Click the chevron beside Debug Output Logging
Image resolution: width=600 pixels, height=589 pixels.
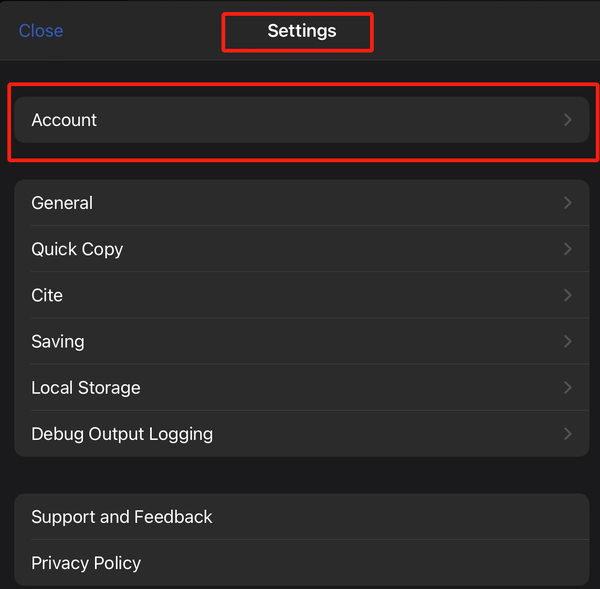[x=568, y=434]
